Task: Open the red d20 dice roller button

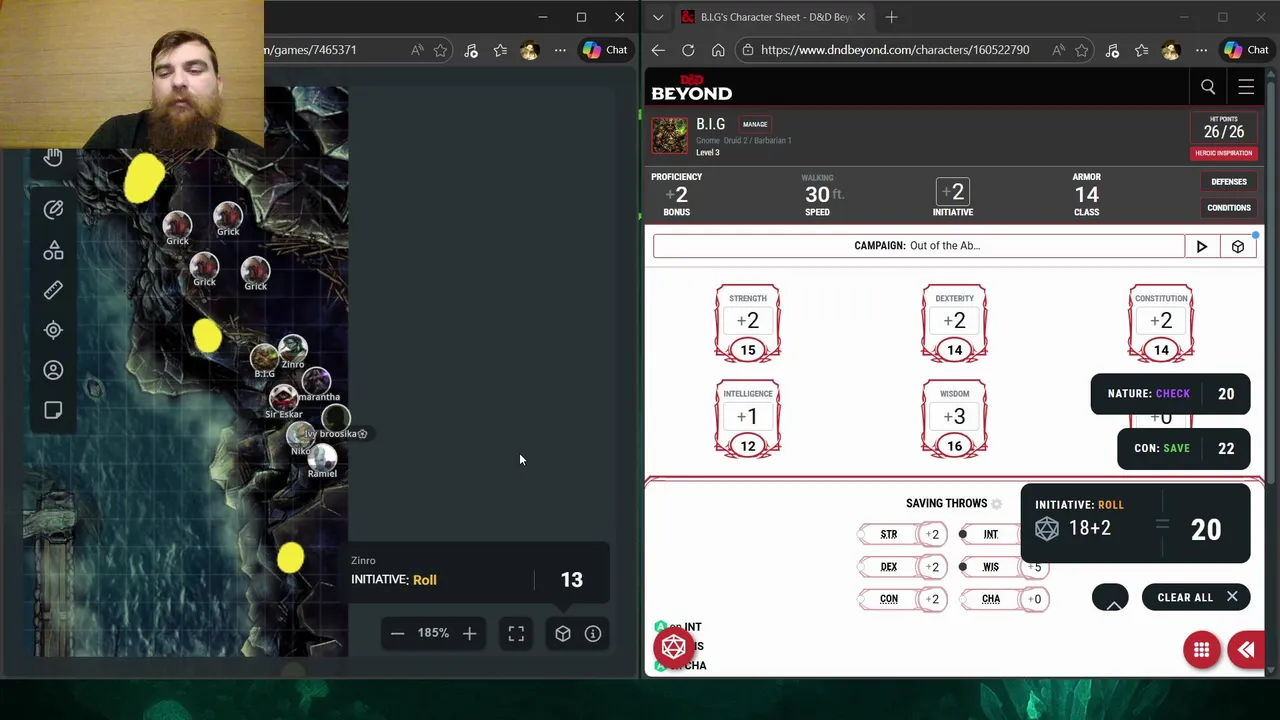Action: [x=674, y=647]
